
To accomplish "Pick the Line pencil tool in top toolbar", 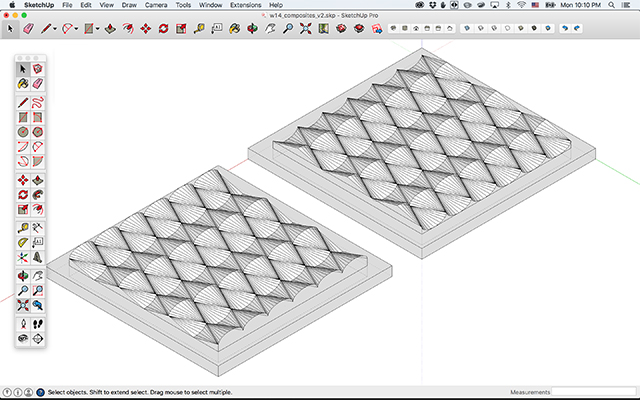I will [46, 29].
